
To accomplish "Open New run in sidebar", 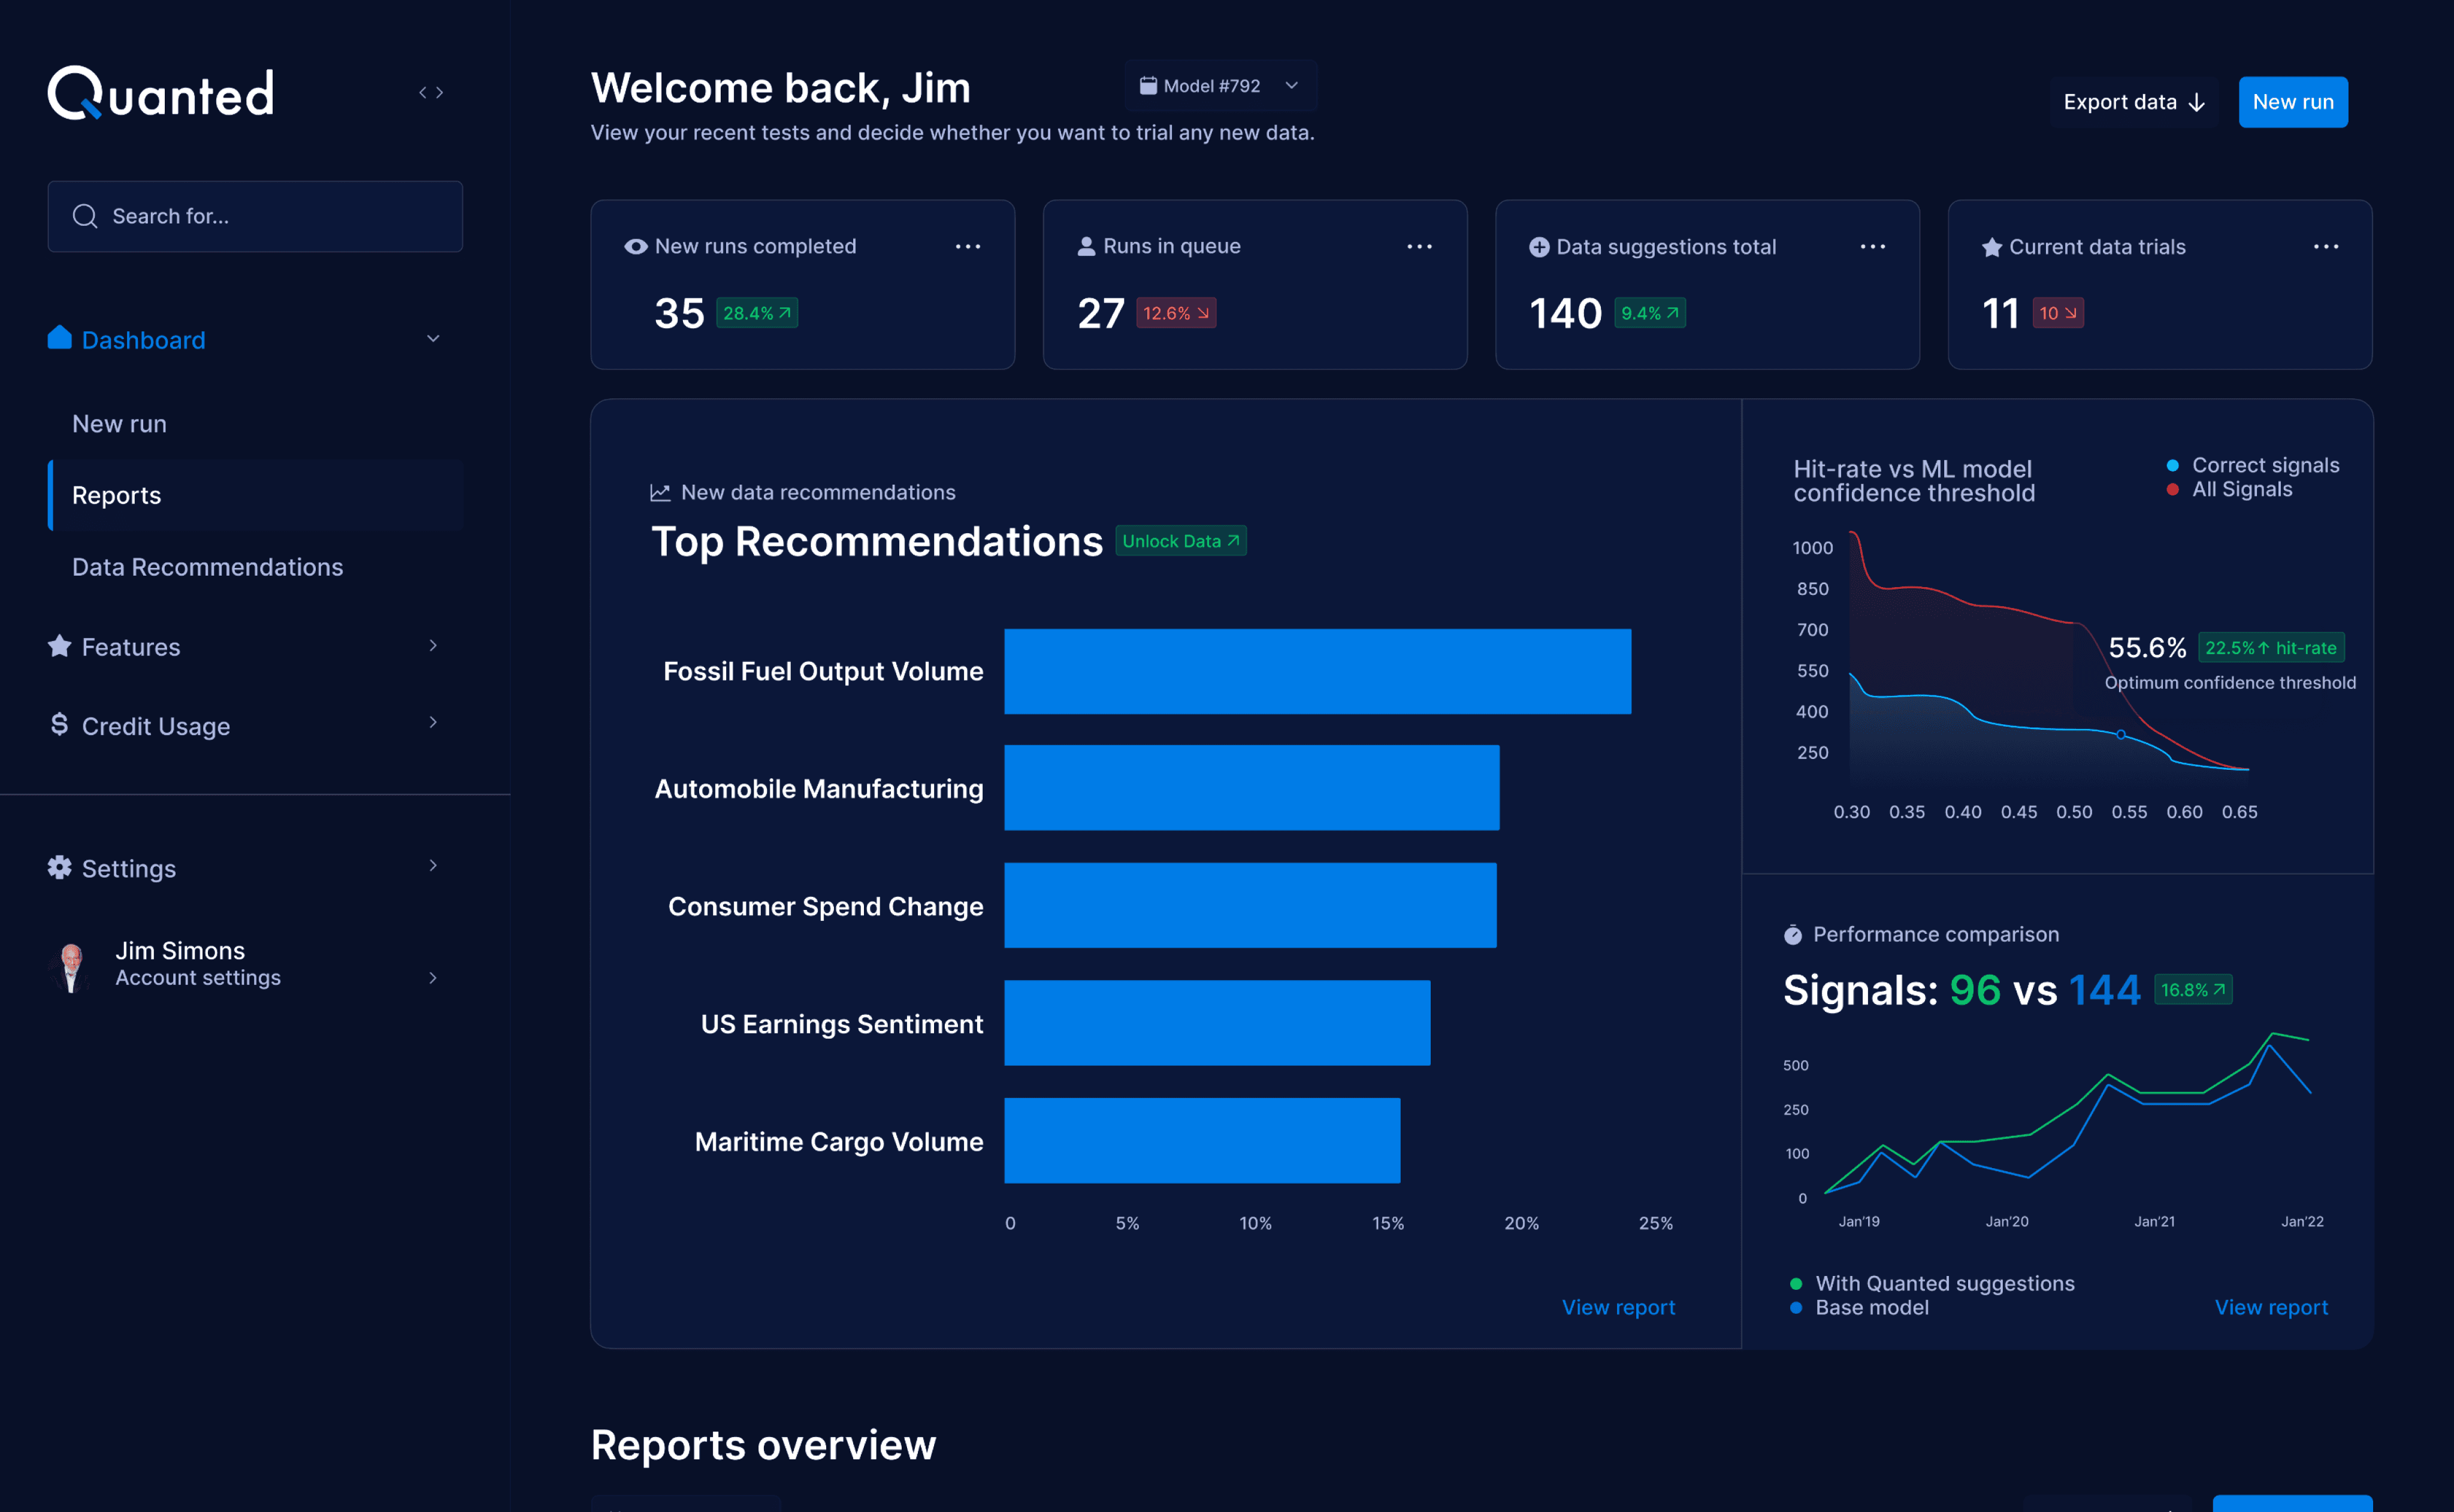I will click(x=120, y=424).
